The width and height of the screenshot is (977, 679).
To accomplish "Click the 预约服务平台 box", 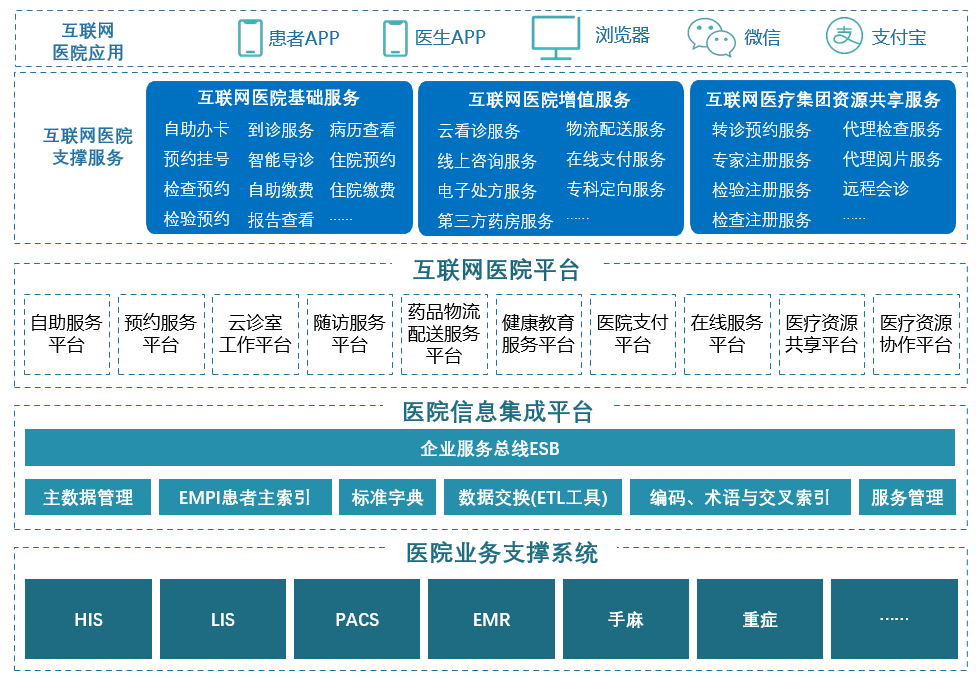I will coord(161,335).
